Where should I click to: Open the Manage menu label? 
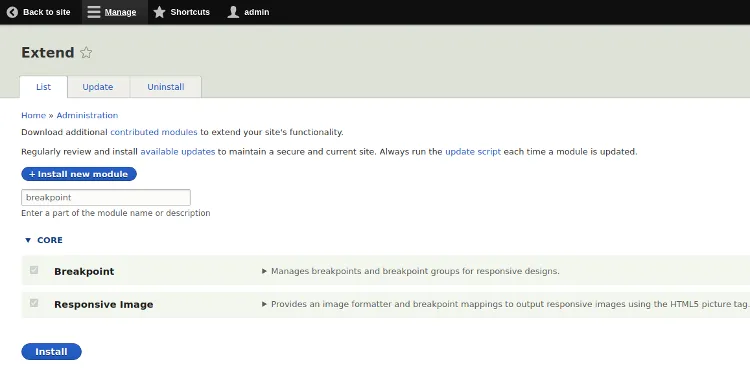point(120,12)
